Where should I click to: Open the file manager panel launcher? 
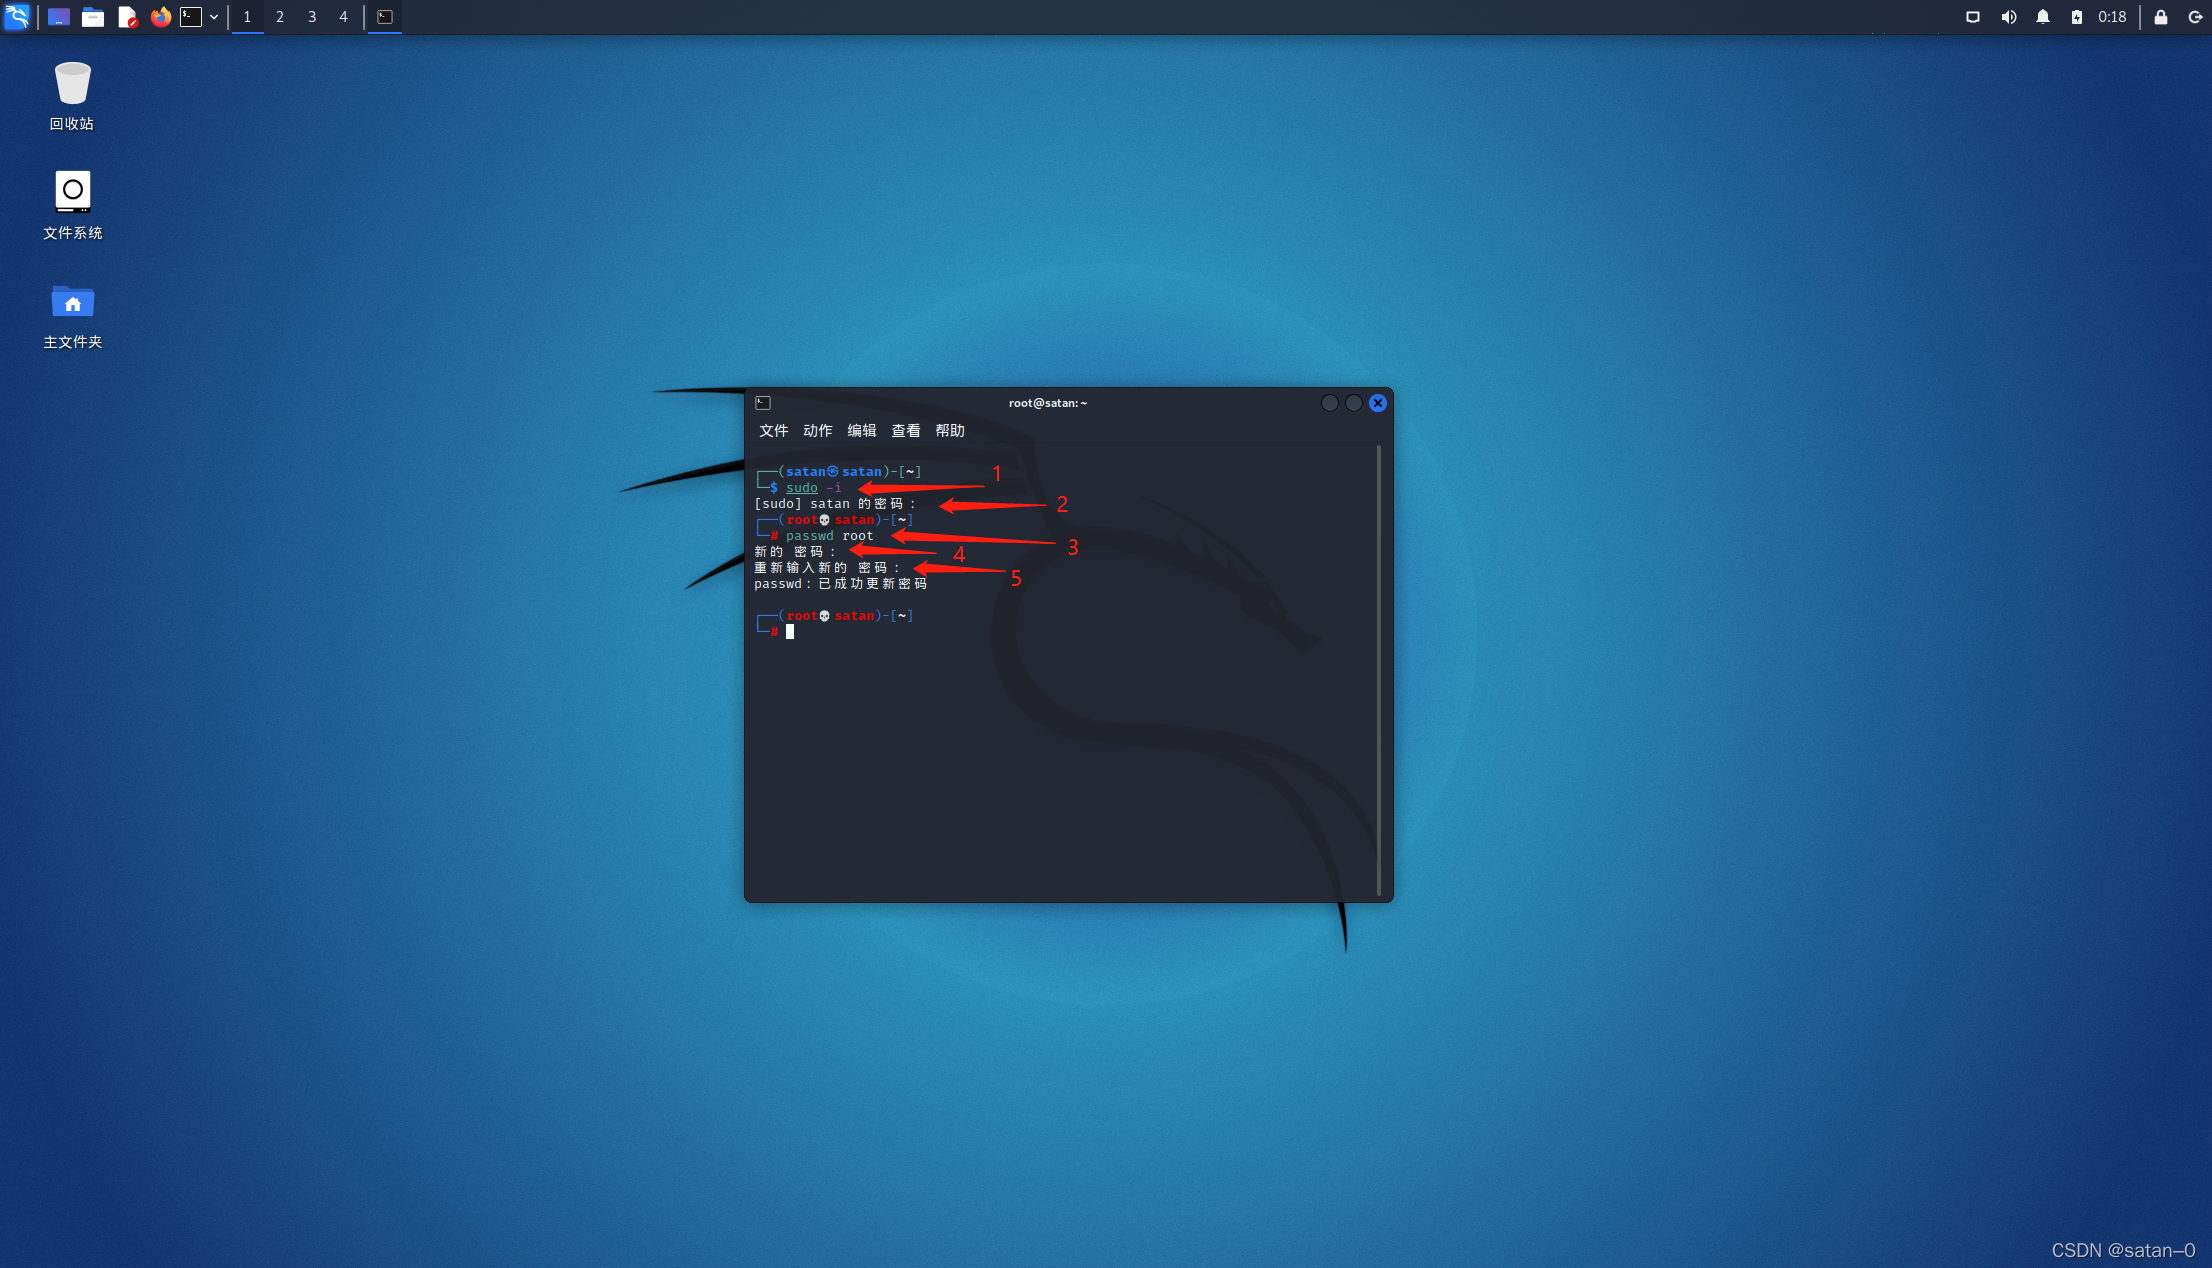tap(93, 16)
